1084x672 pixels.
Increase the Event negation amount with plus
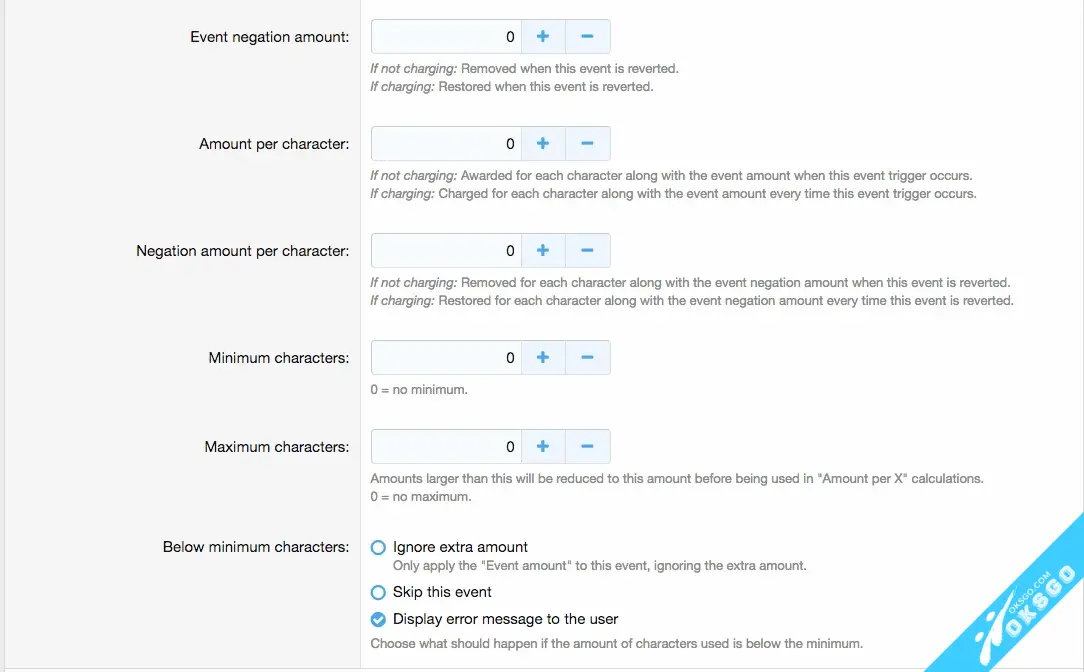(x=543, y=37)
